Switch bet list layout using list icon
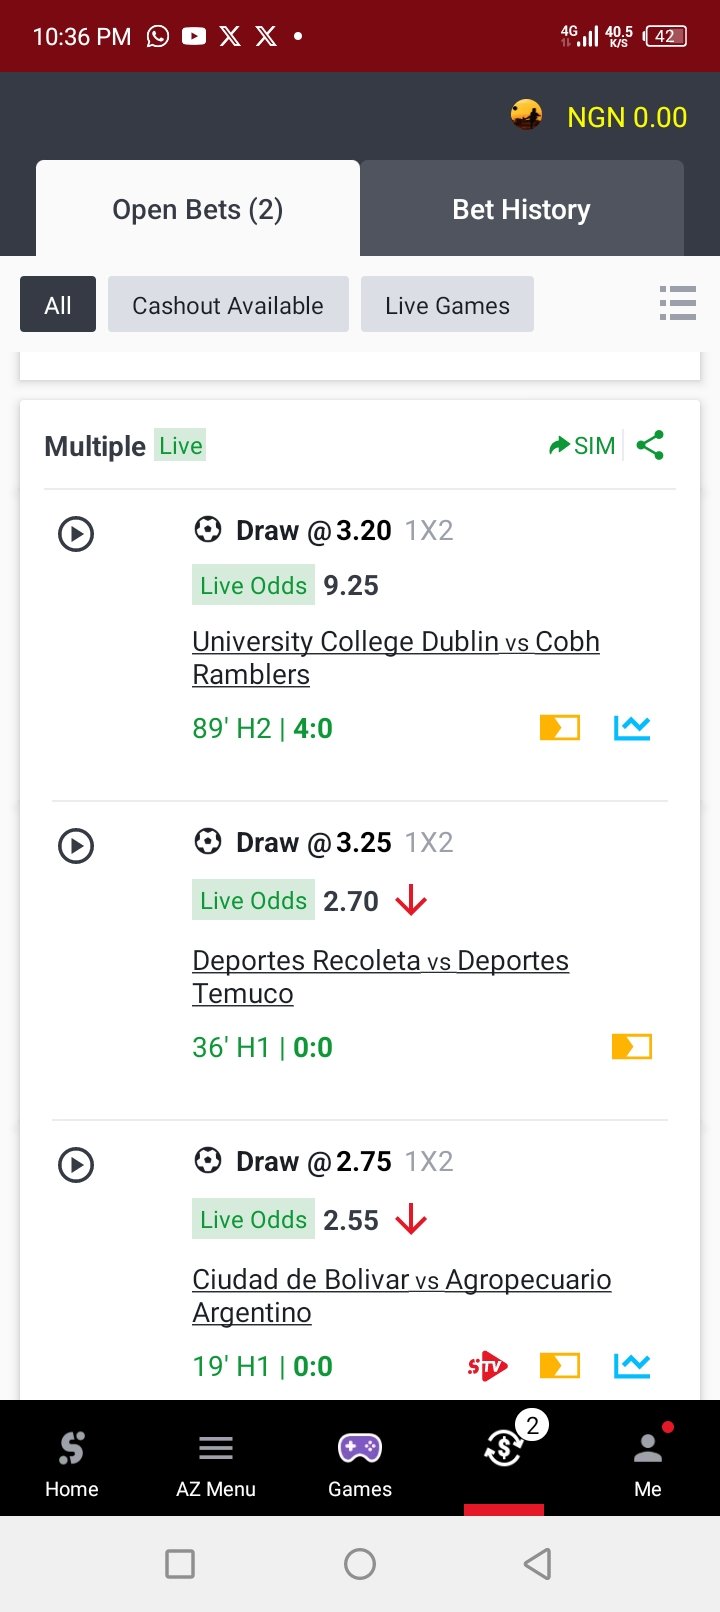This screenshot has height=1612, width=720. point(677,303)
